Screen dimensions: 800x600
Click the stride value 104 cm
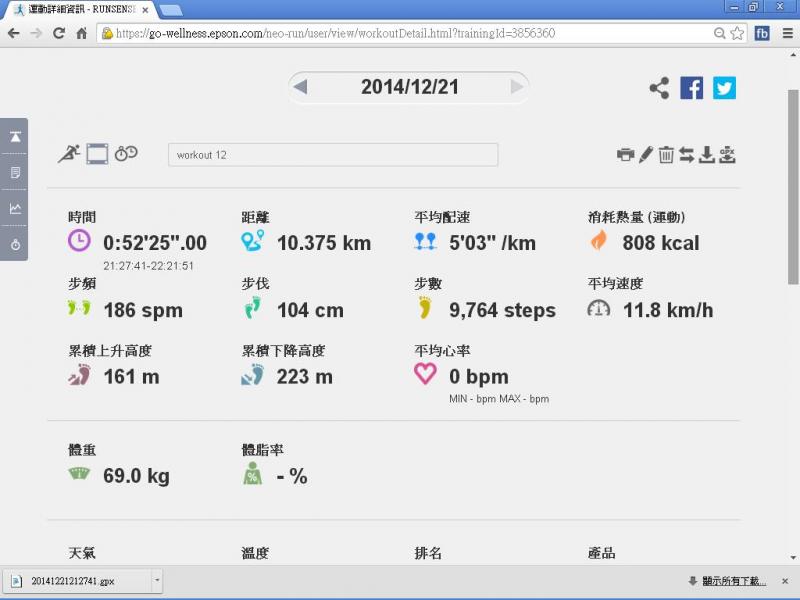310,310
